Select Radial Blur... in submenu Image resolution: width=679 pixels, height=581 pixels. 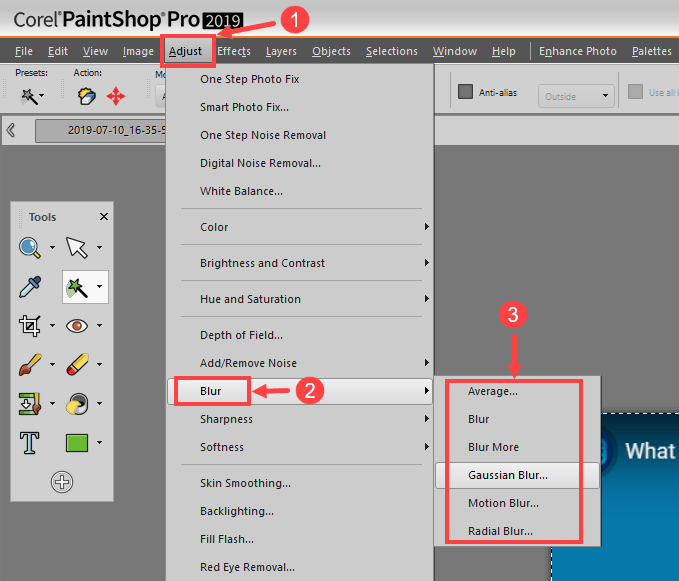click(517, 531)
